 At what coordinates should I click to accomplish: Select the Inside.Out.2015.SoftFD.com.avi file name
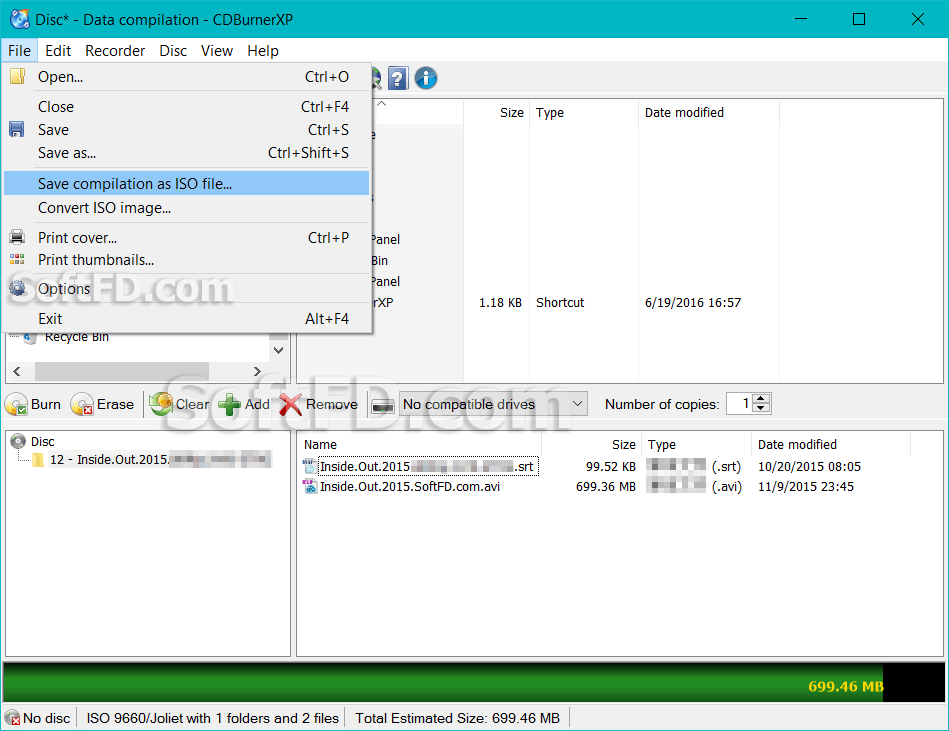pyautogui.click(x=410, y=487)
